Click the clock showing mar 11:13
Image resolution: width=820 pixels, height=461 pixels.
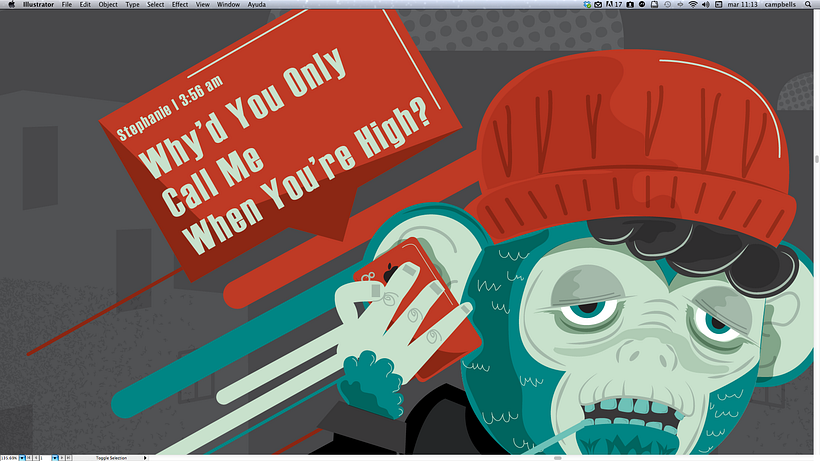(743, 4)
